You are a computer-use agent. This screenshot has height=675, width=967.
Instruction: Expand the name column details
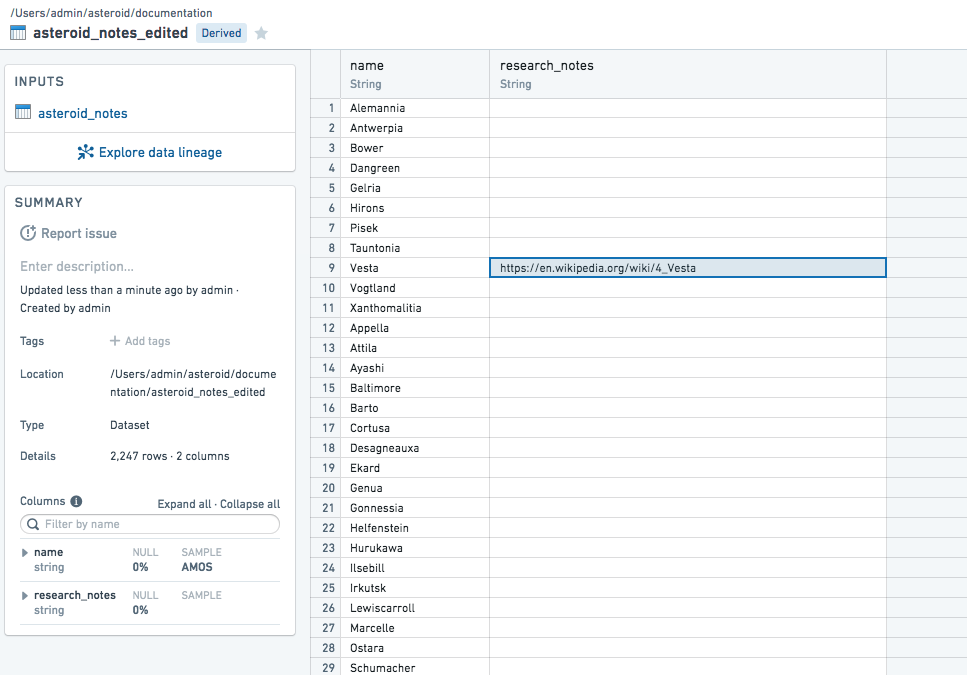[25, 553]
